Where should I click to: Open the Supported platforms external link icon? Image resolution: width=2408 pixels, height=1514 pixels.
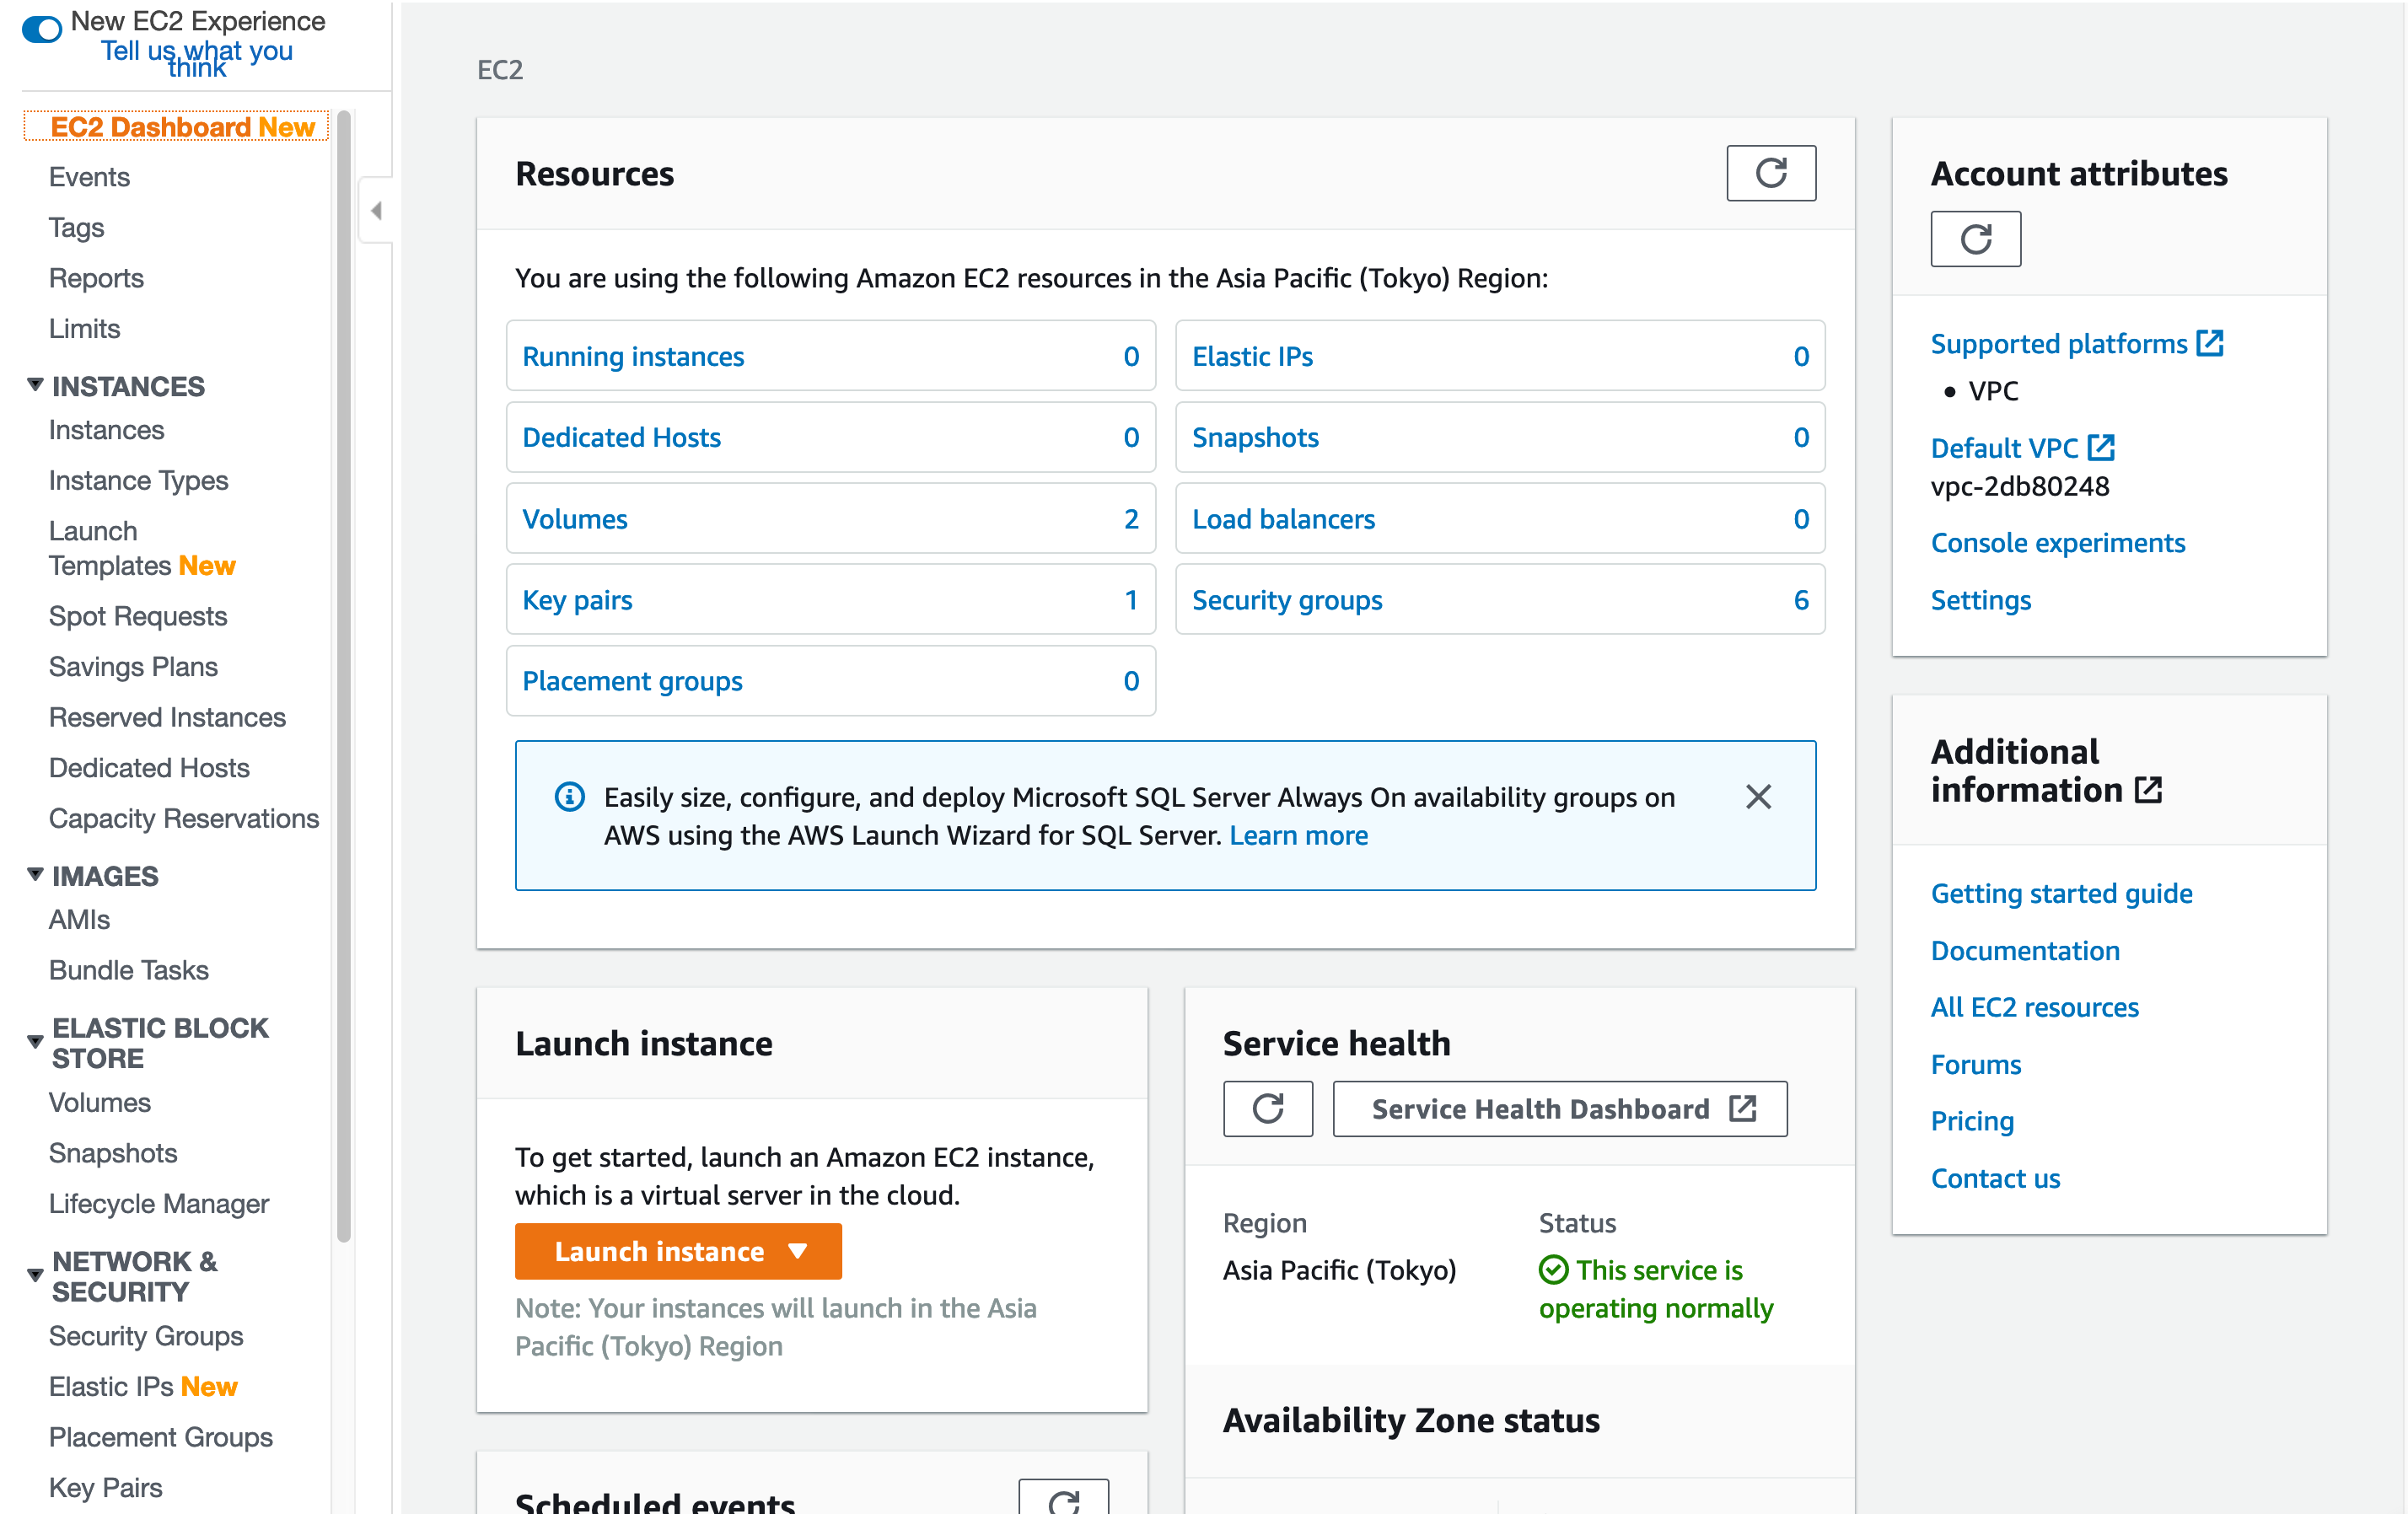pos(2210,343)
